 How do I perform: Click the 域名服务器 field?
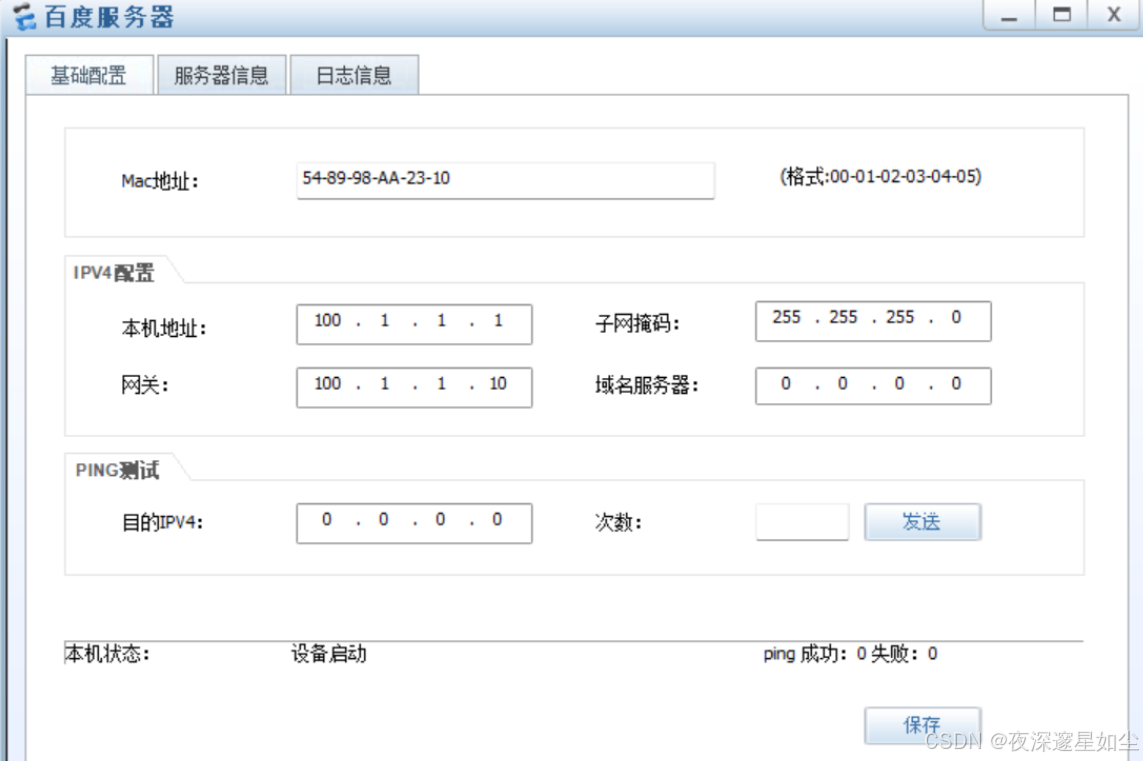pos(873,386)
